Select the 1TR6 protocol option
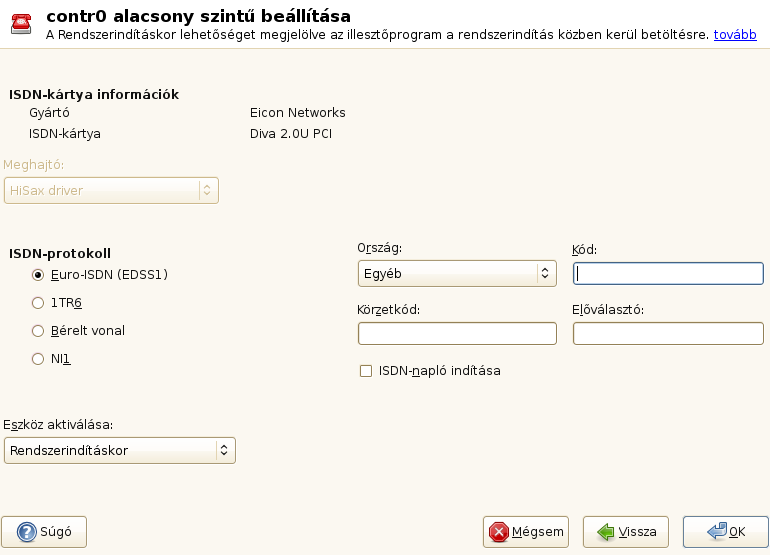The image size is (770, 555). coord(39,302)
